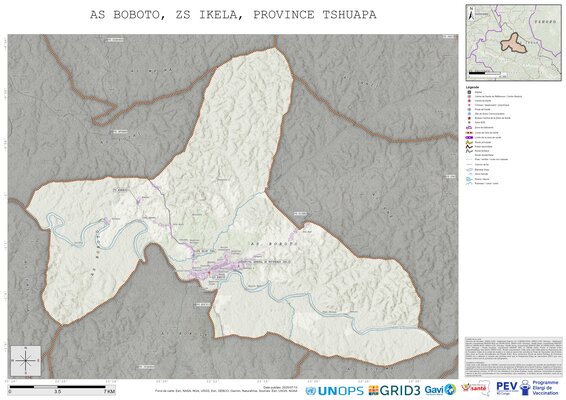Click the Légende heading
The image size is (566, 400).
[473, 87]
